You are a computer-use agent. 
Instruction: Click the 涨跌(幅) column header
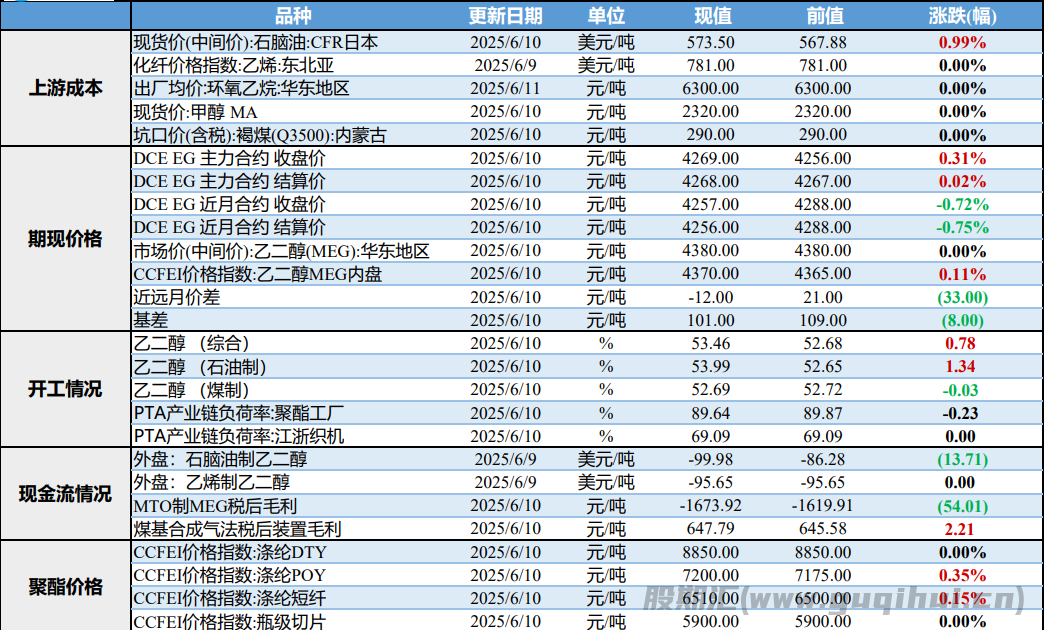click(963, 16)
